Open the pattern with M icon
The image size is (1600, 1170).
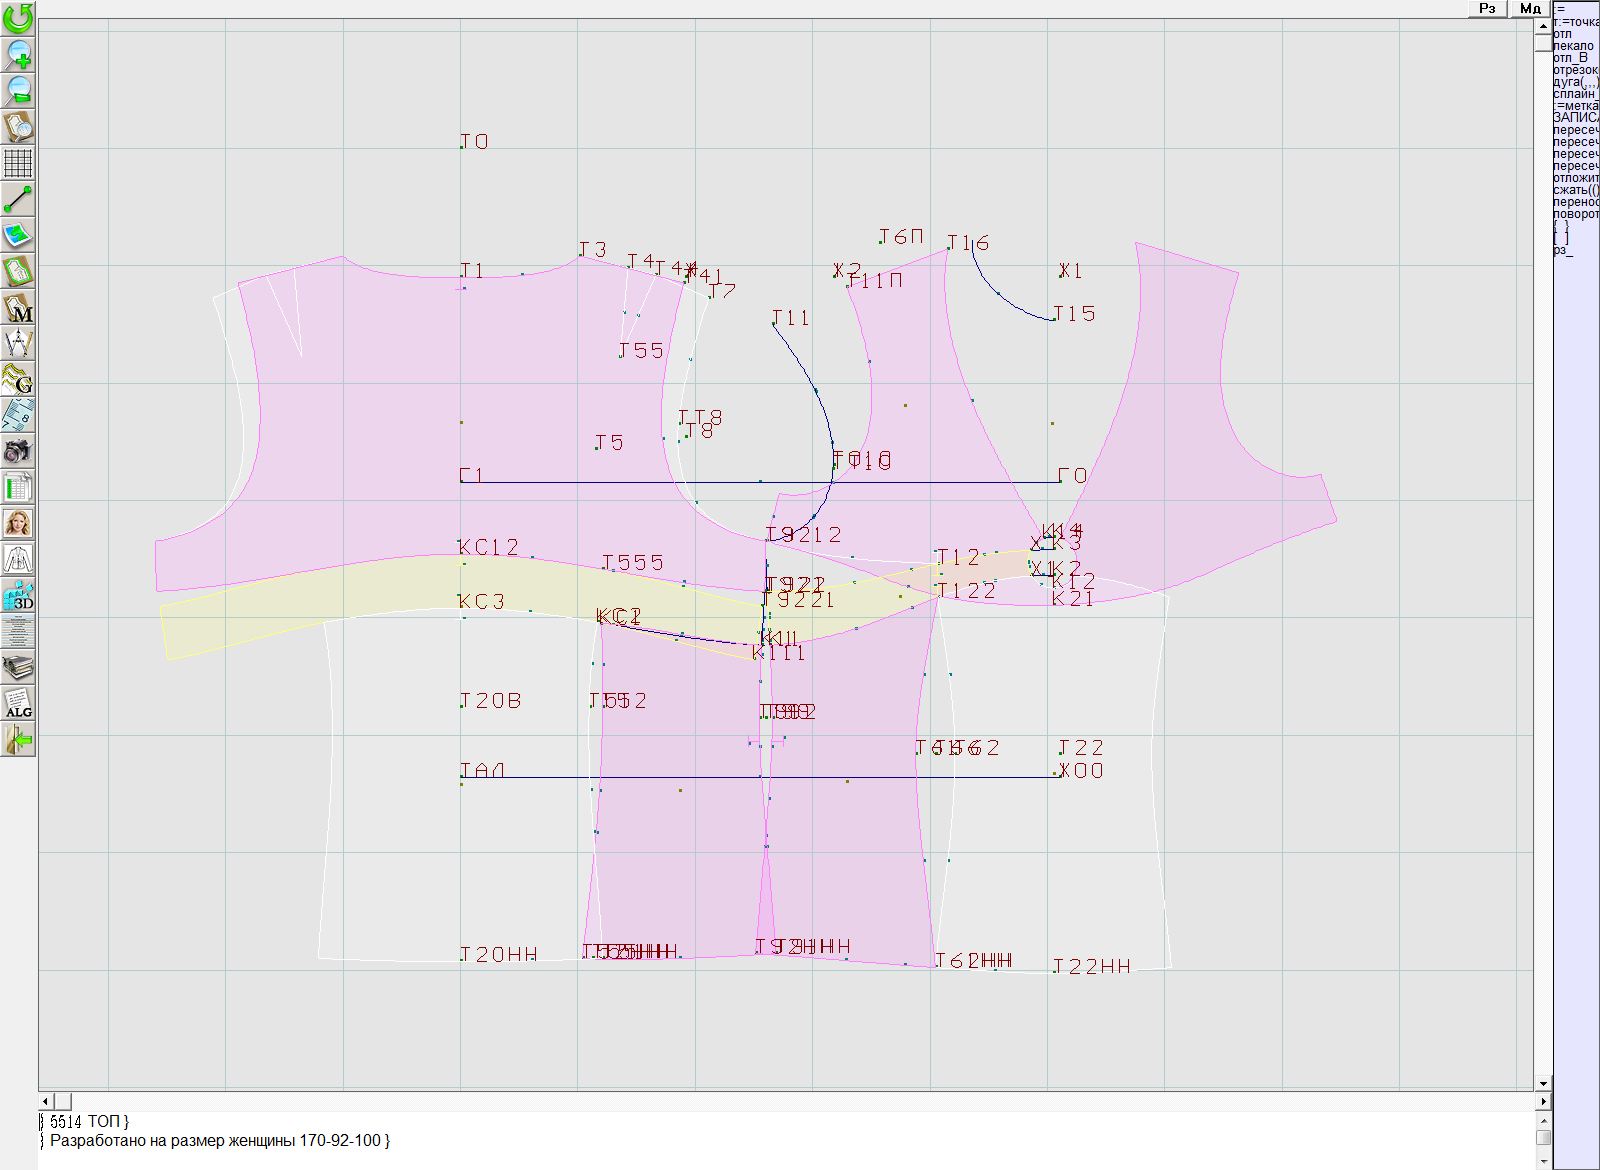pos(18,308)
